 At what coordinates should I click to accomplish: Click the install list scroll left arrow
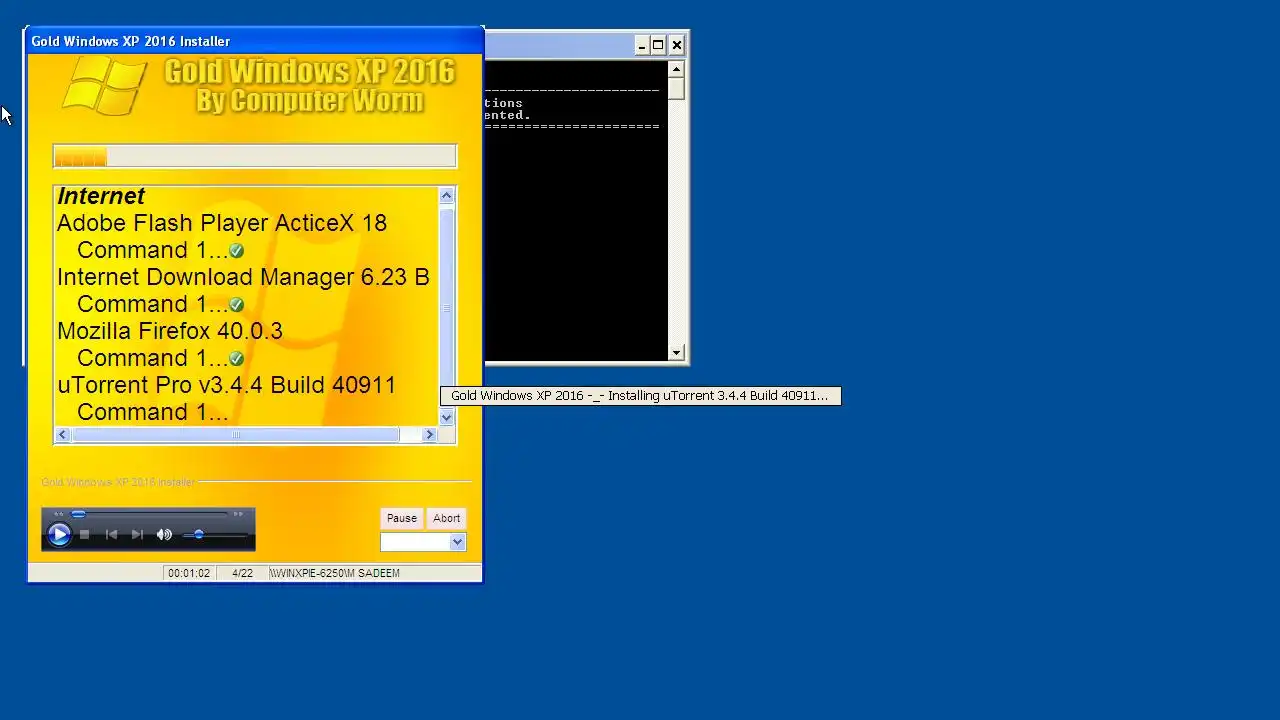[63, 434]
